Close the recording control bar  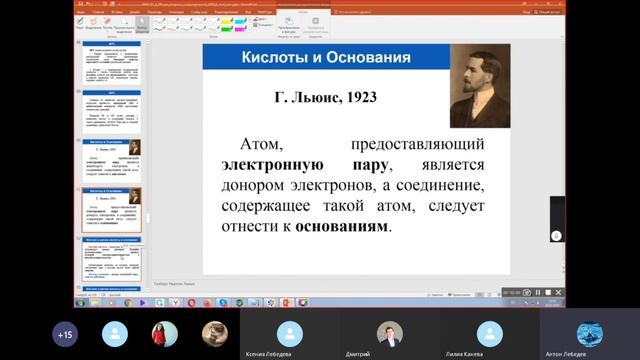[558, 292]
